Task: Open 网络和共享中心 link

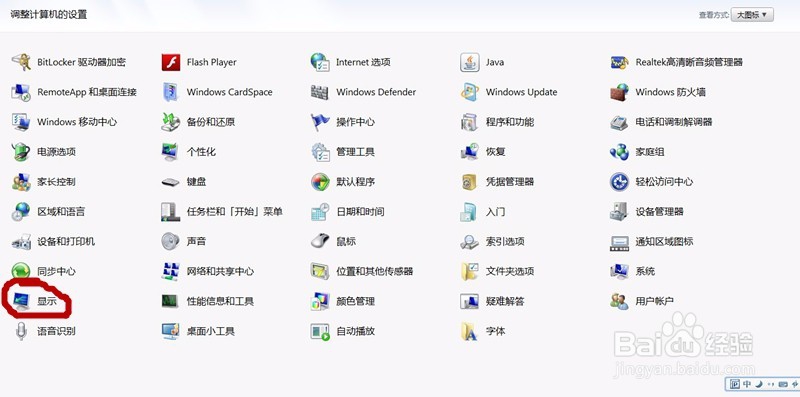Action: tap(220, 271)
